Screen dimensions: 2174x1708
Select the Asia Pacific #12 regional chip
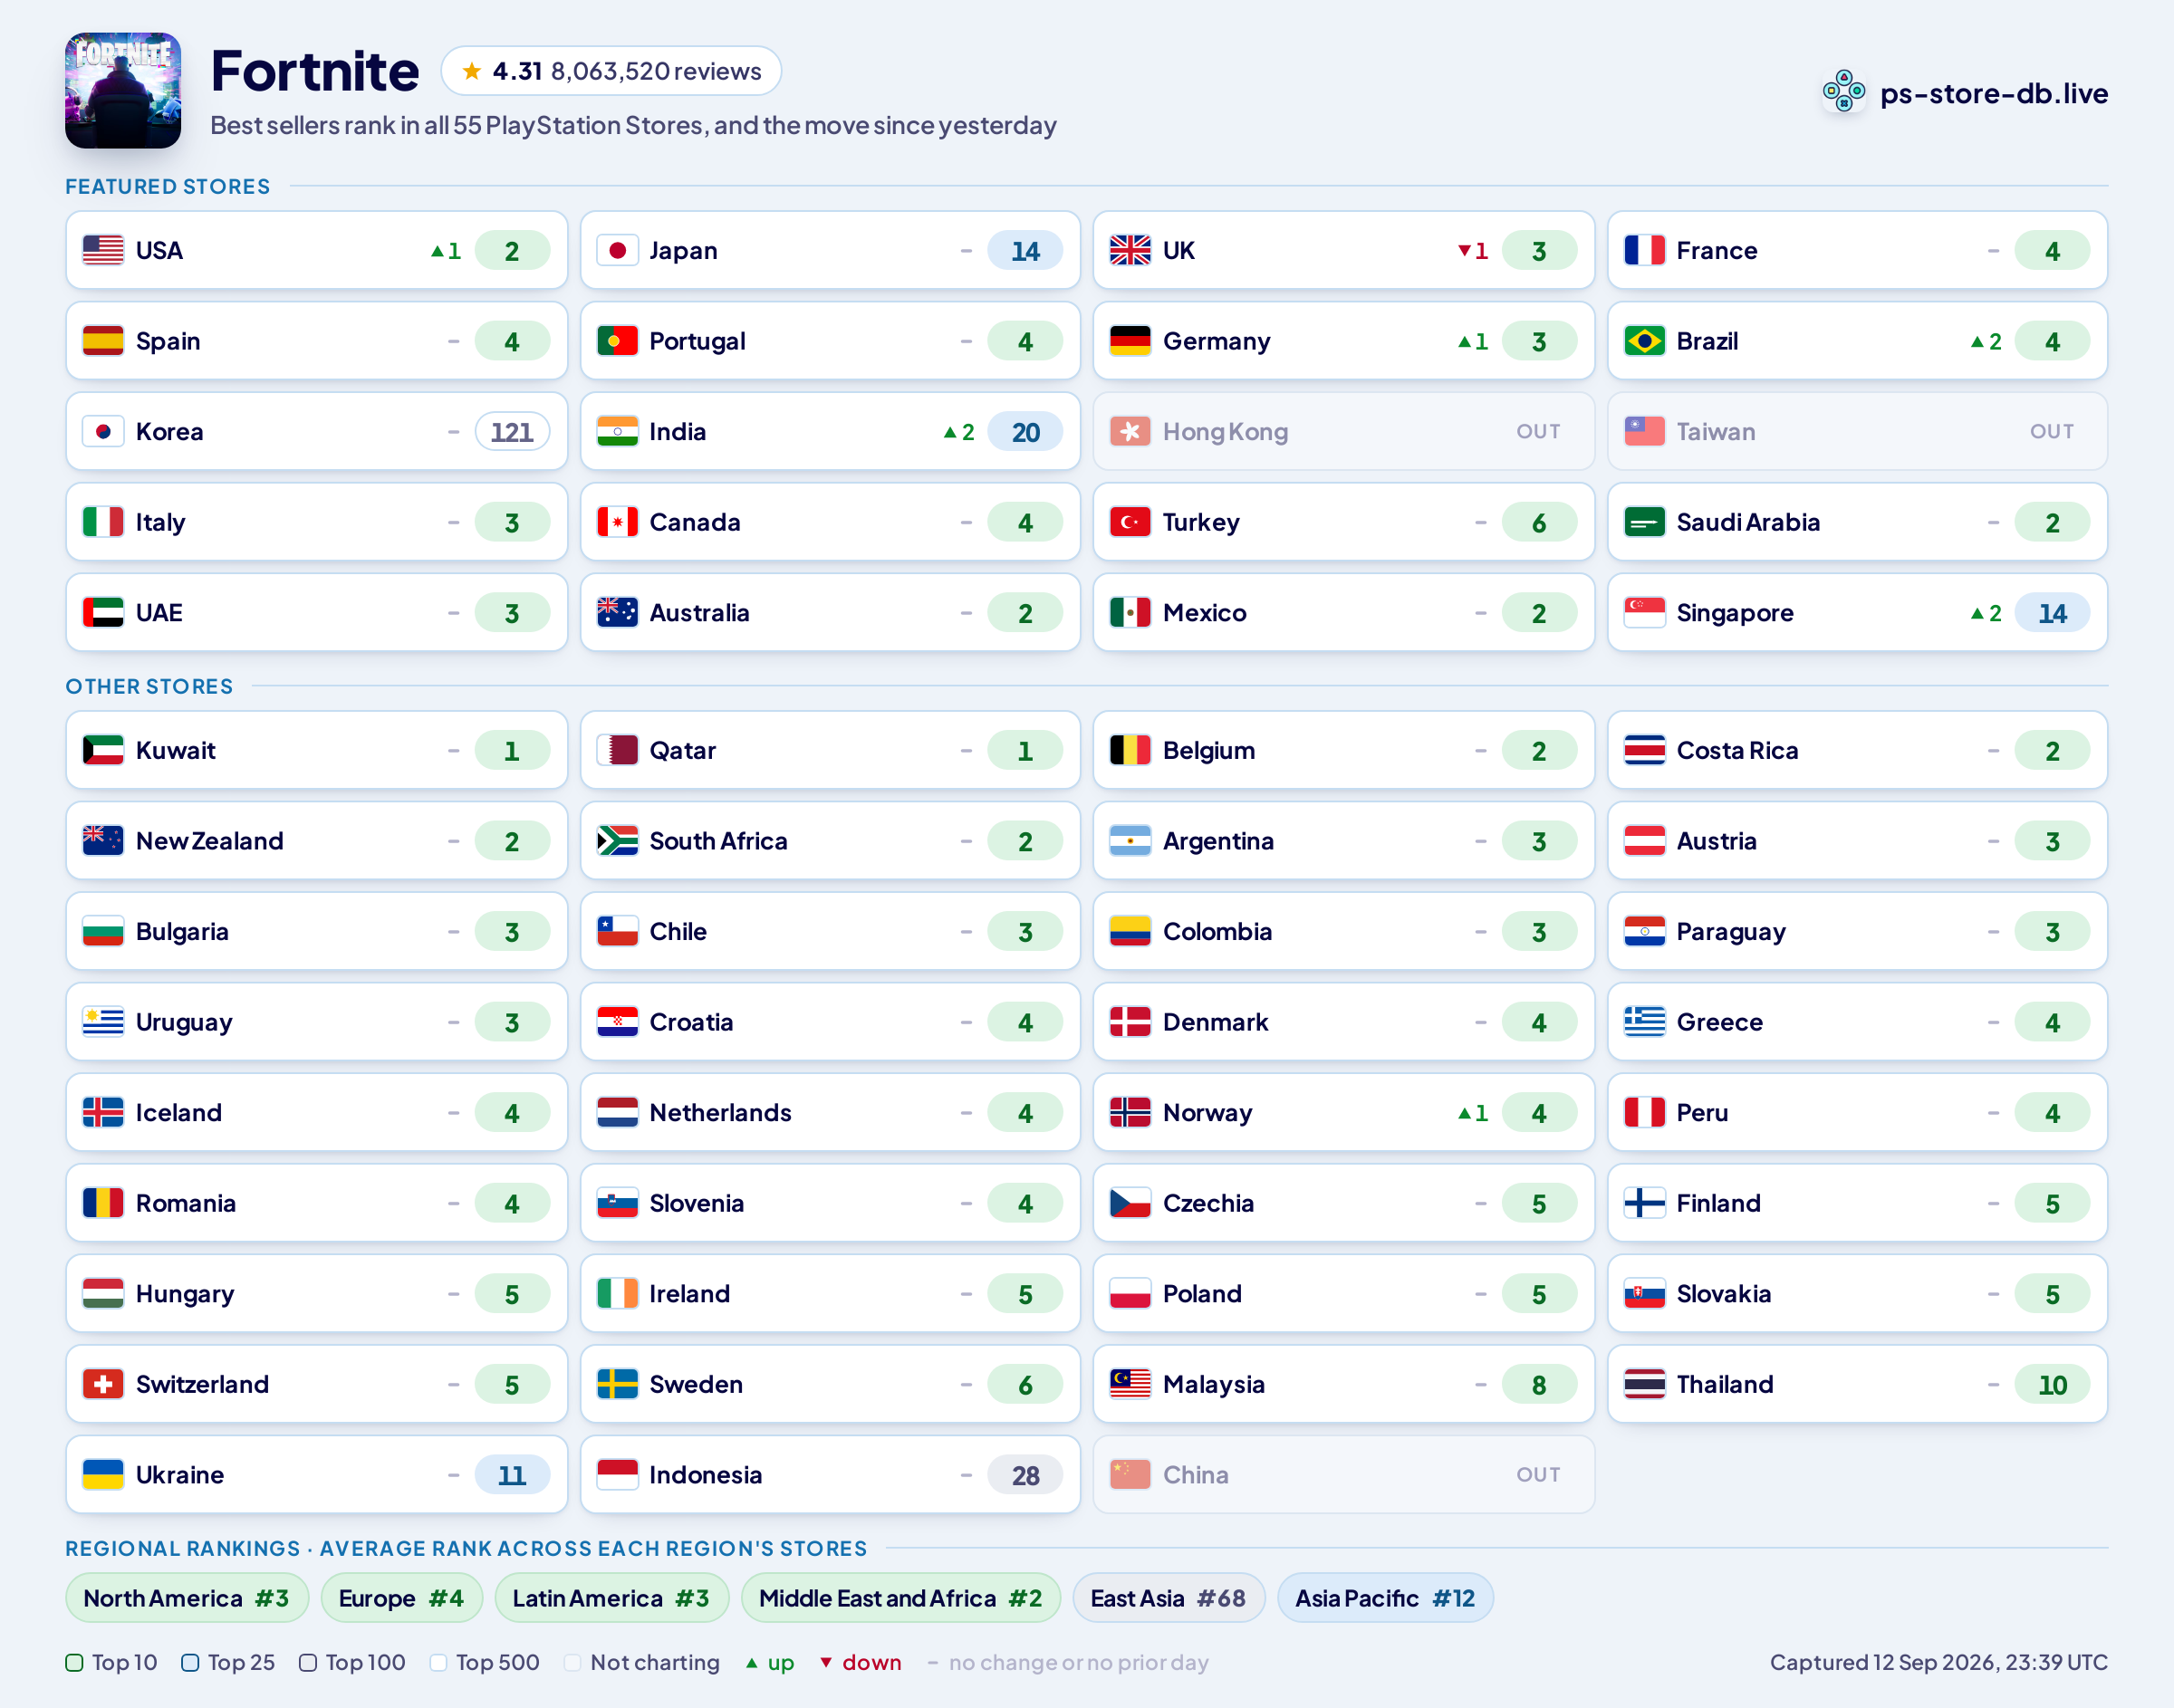click(x=1385, y=1598)
